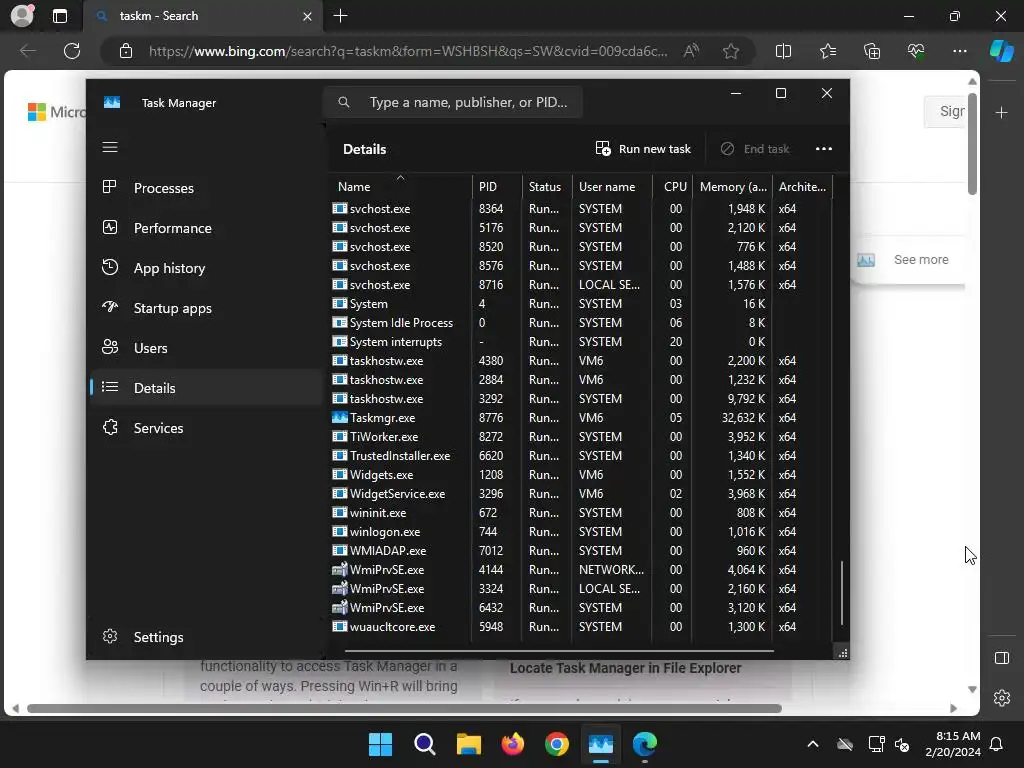
Task: Click the Processes icon in the sidebar
Action: 110,187
